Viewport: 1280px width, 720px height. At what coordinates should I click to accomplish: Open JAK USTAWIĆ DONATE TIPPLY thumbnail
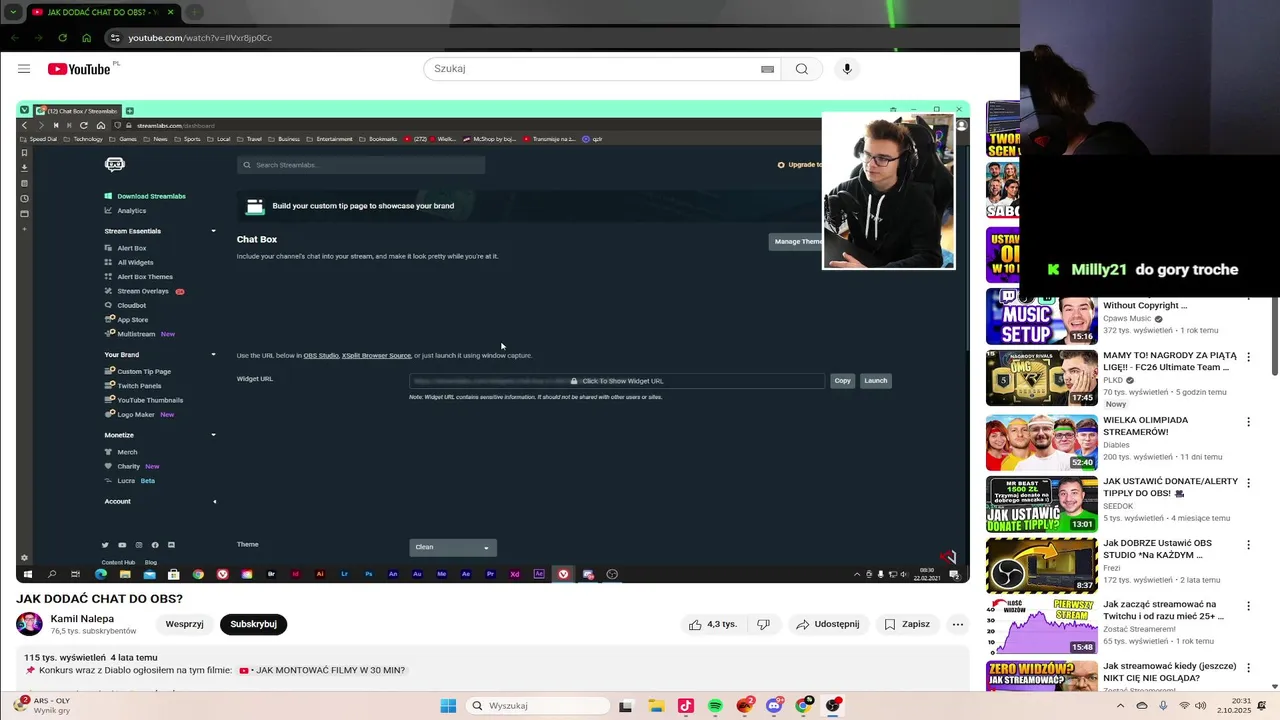click(1041, 503)
